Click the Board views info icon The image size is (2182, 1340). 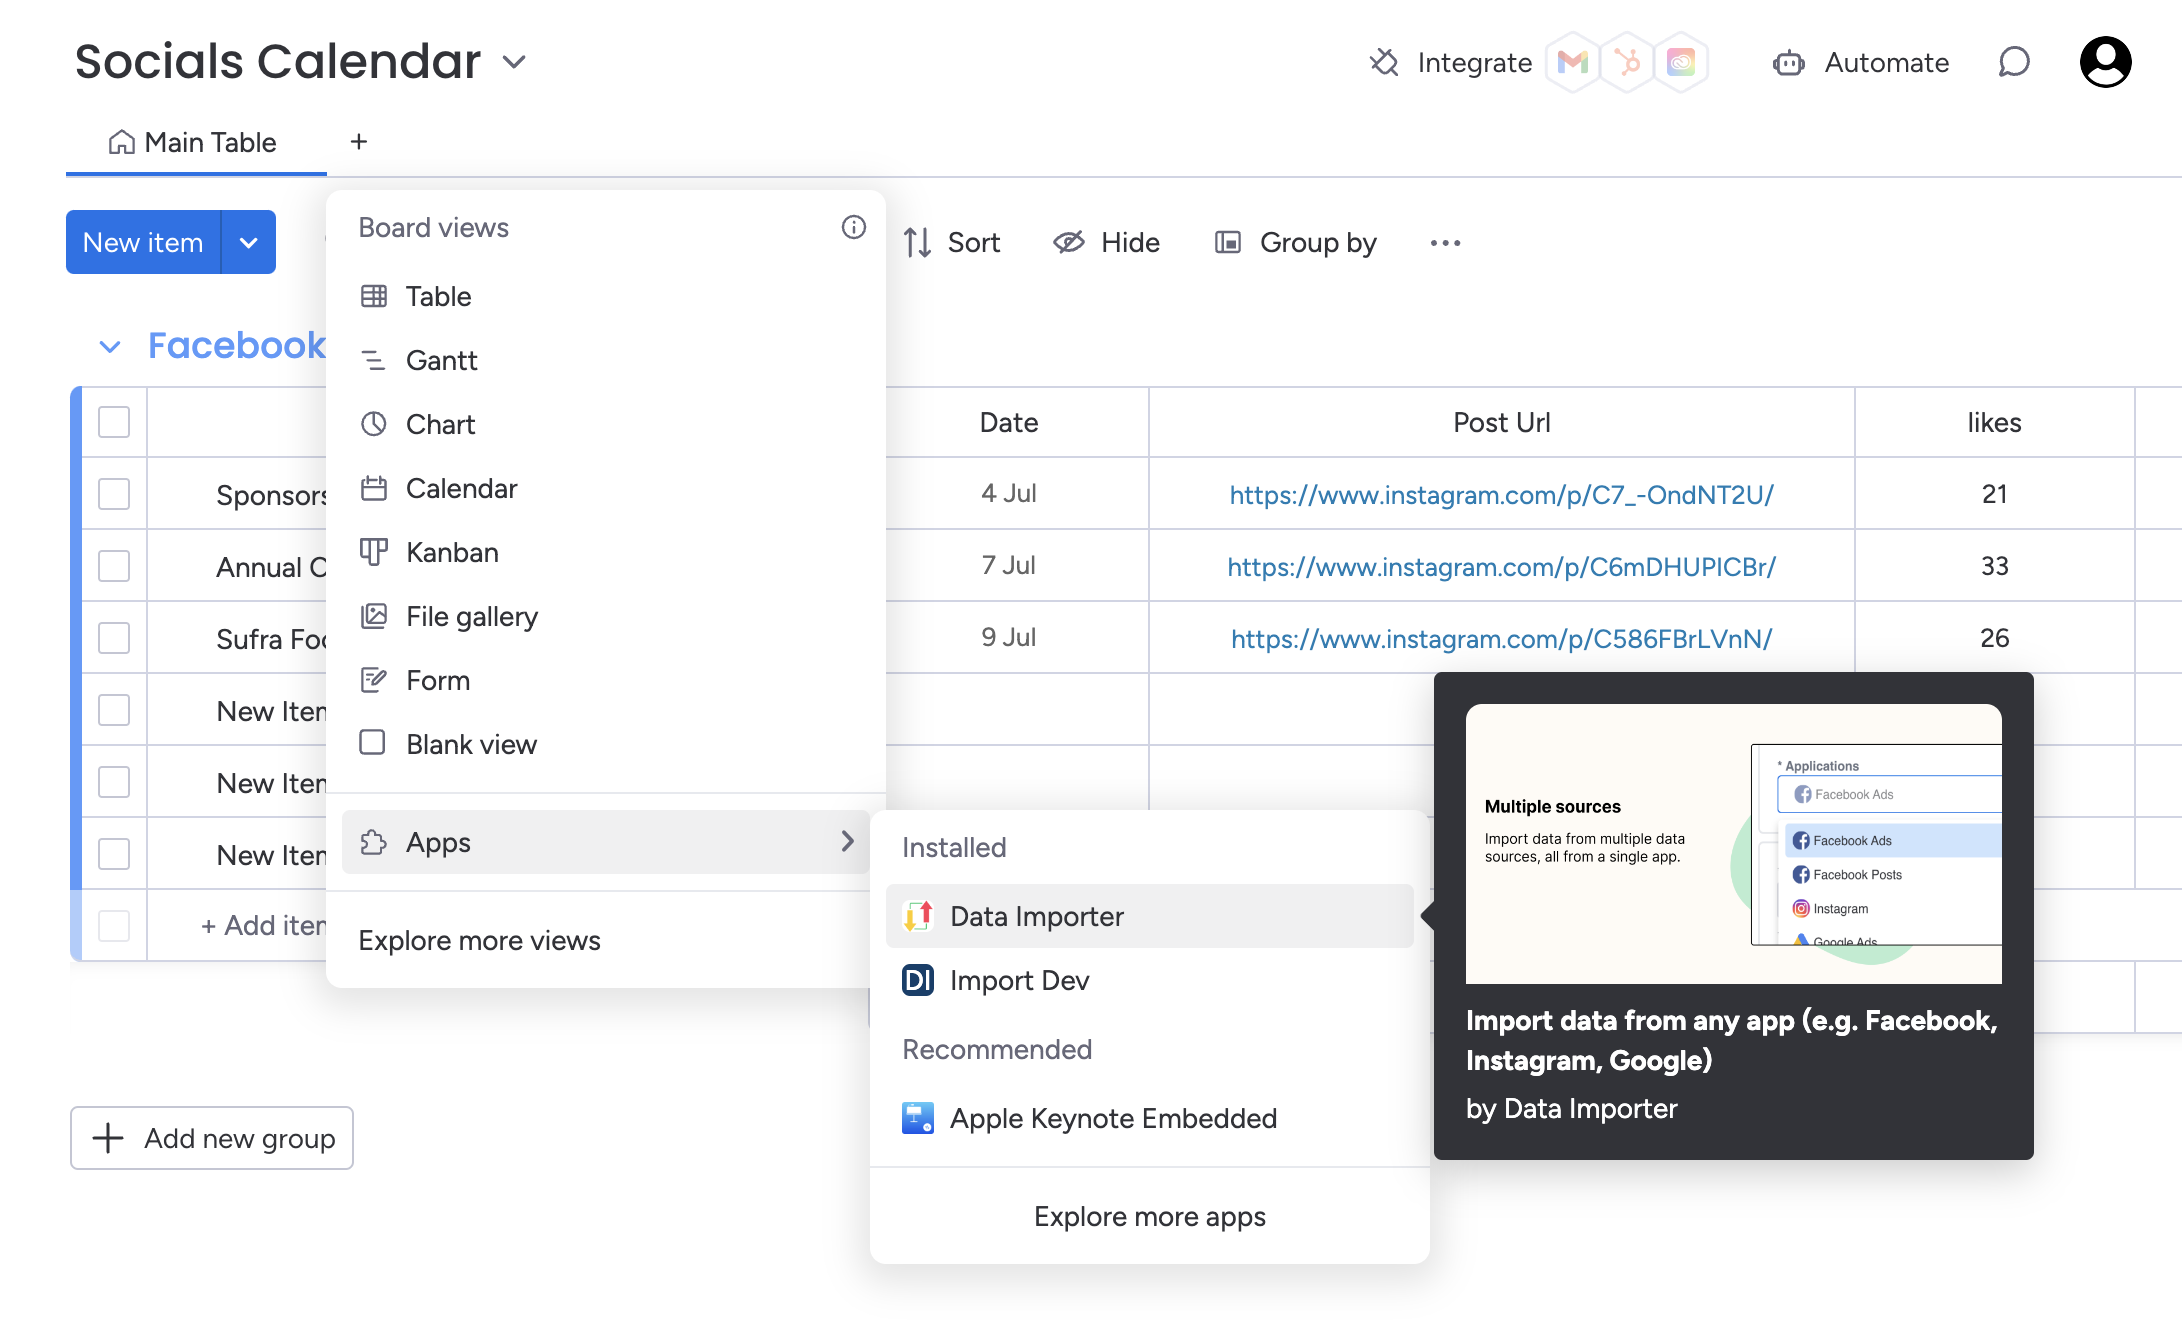coord(853,227)
